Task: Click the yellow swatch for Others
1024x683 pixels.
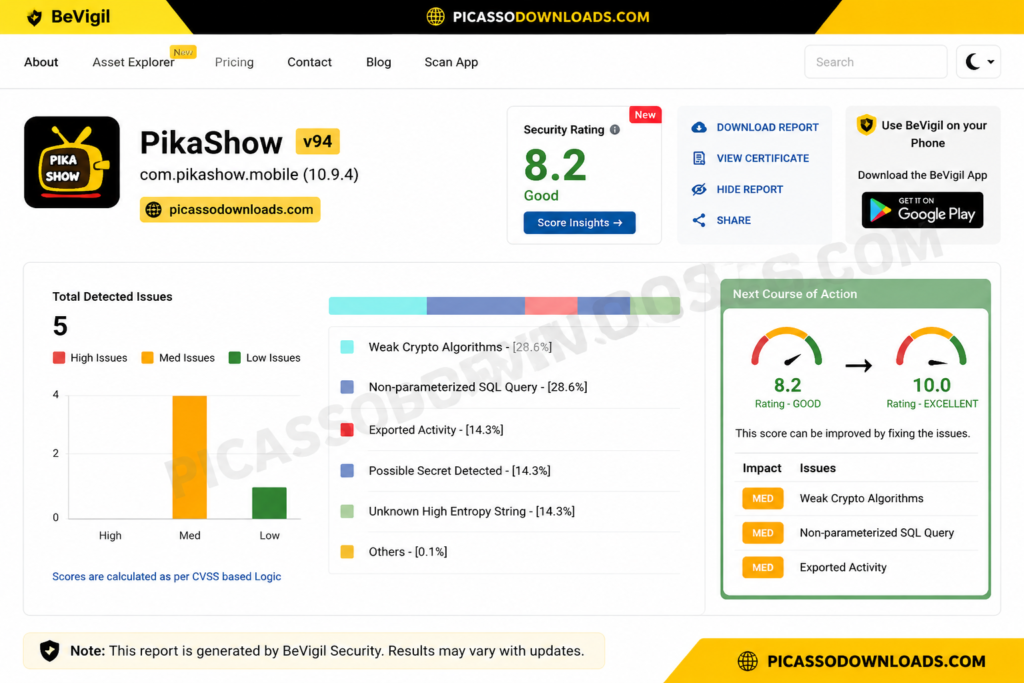Action: [347, 552]
